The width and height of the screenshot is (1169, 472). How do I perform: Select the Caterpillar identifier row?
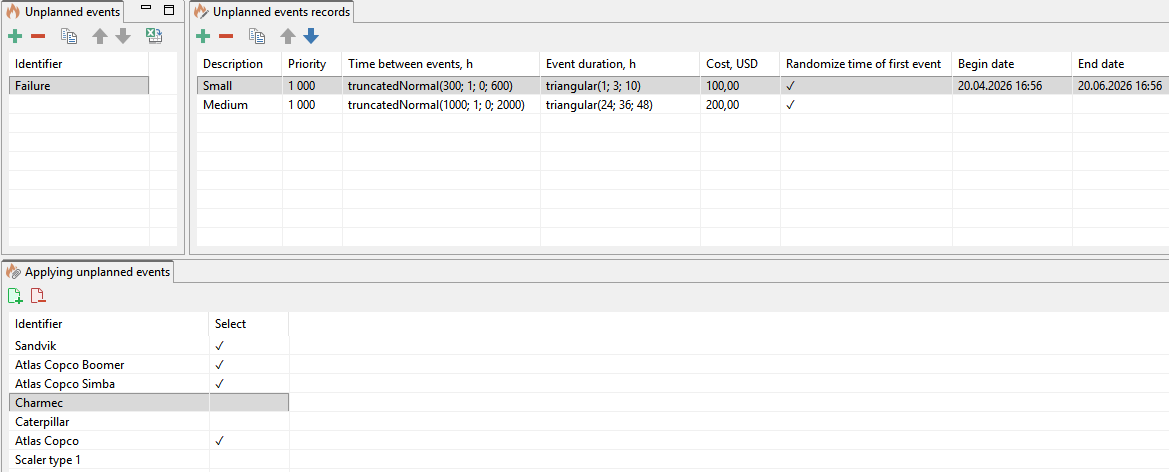pyautogui.click(x=109, y=422)
